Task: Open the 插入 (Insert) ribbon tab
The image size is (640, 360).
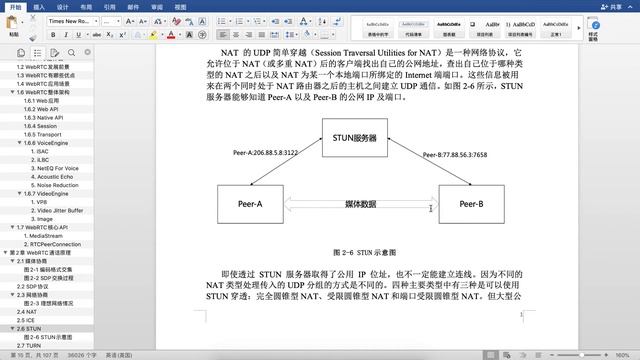Action: (x=39, y=7)
